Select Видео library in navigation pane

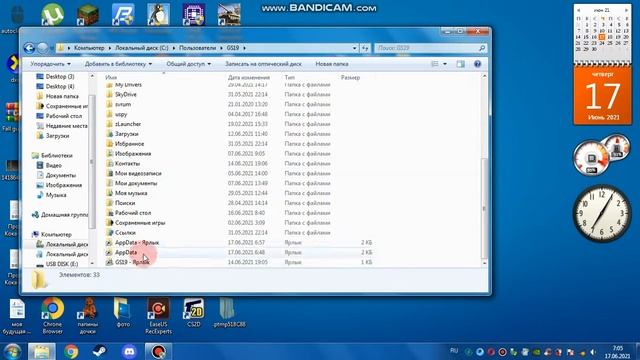pyautogui.click(x=49, y=165)
